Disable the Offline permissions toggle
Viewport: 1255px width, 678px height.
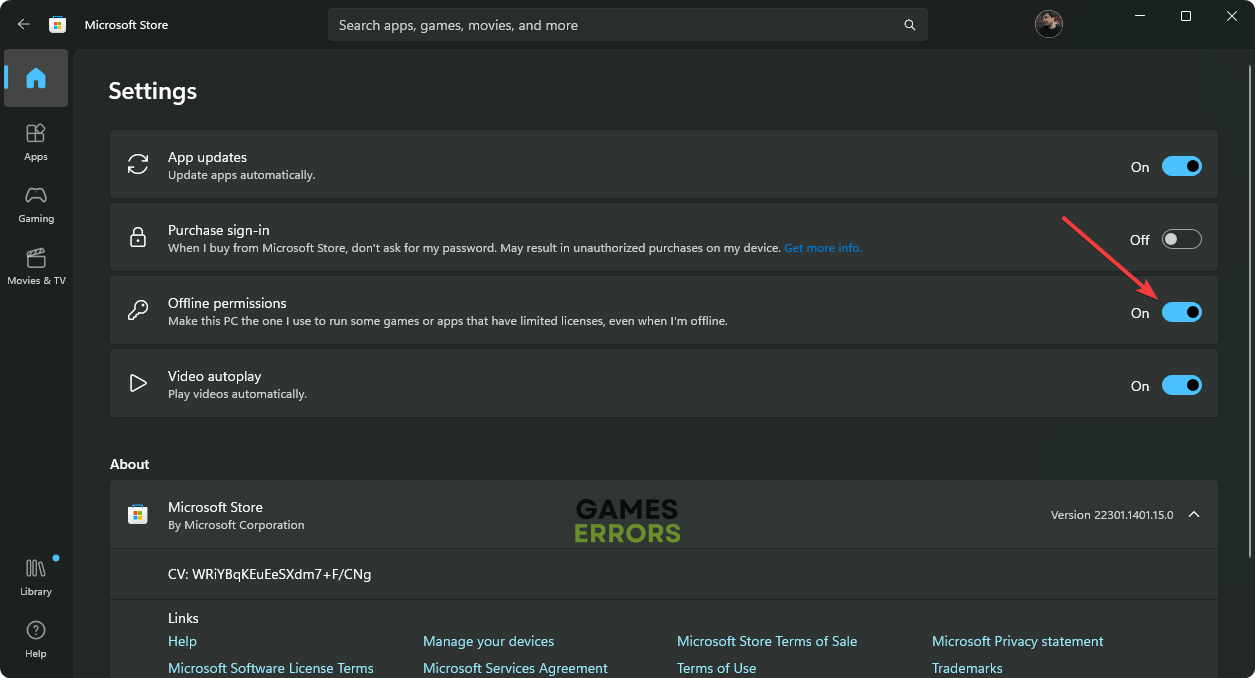(x=1181, y=312)
